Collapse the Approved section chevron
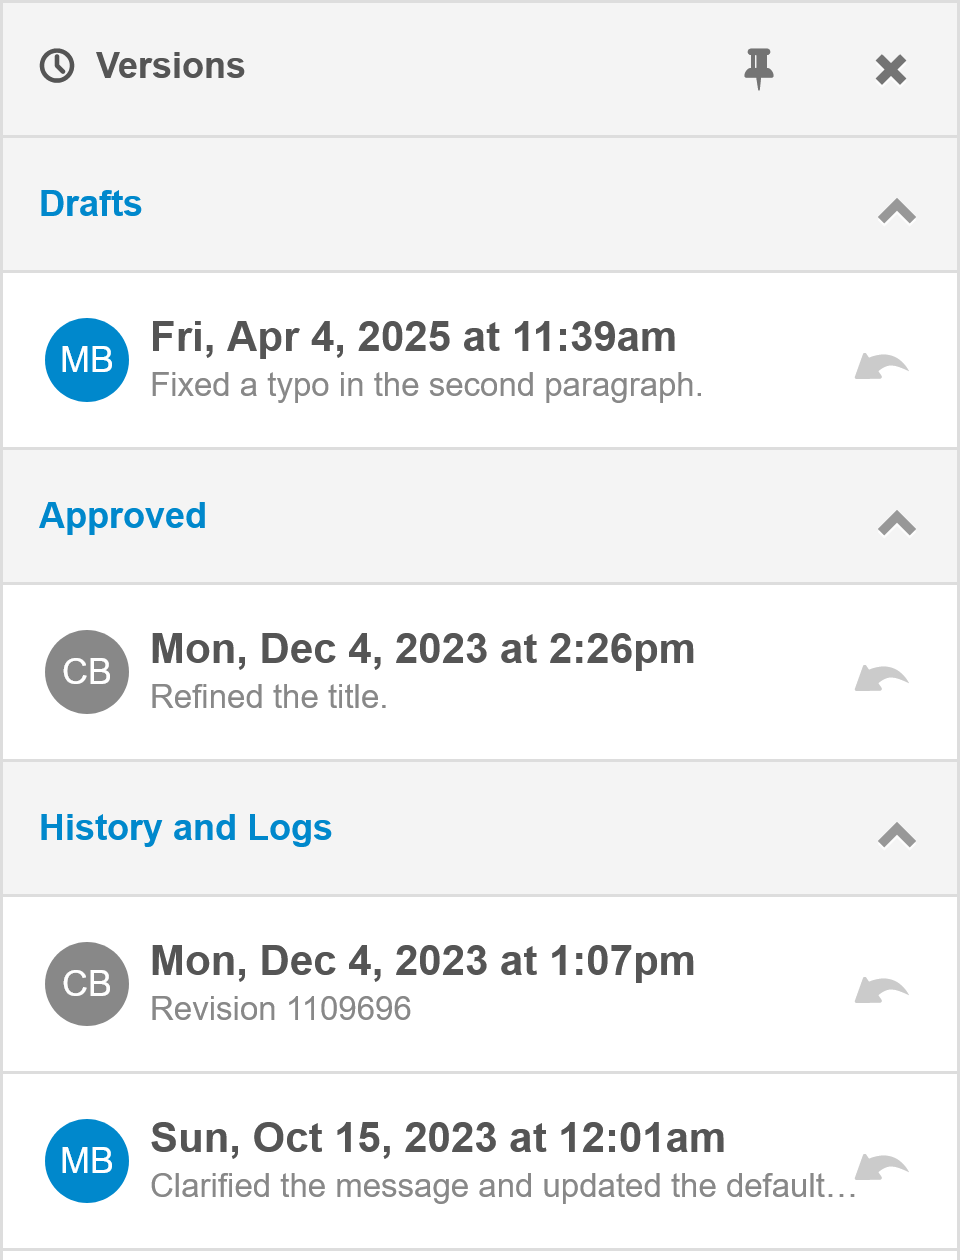 pos(896,523)
